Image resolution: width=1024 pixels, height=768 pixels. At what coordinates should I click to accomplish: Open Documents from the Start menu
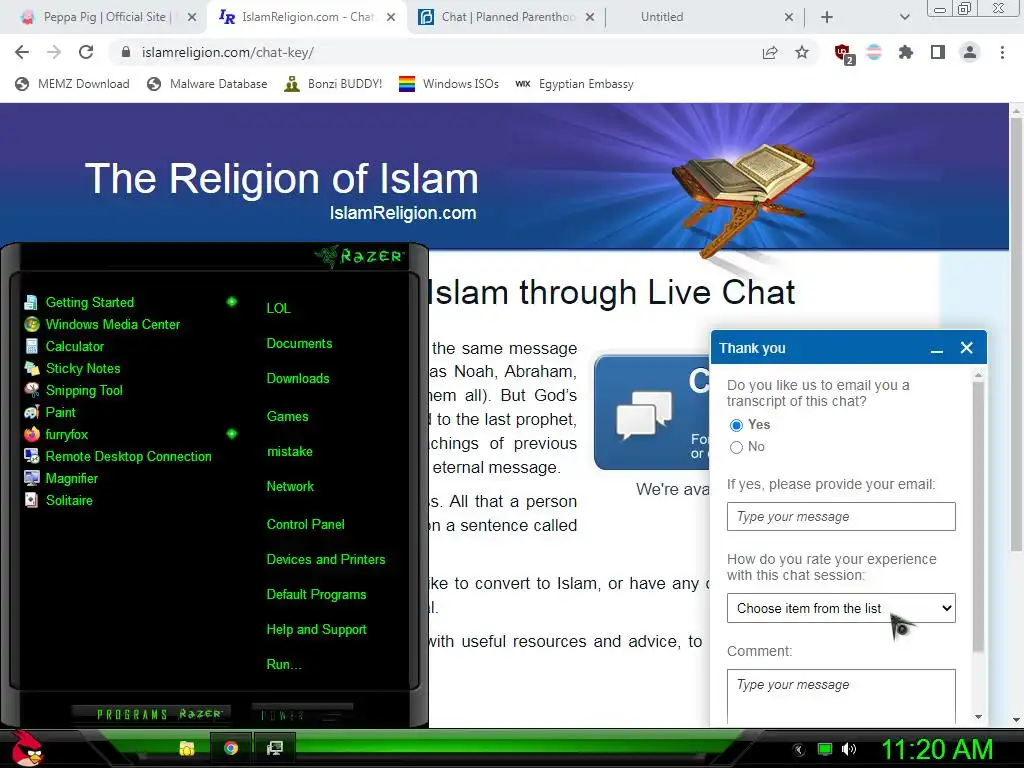299,344
